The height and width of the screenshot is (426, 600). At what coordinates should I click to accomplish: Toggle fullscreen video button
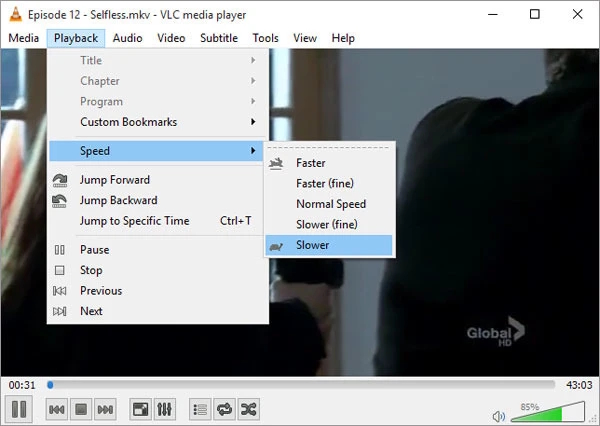coord(140,410)
